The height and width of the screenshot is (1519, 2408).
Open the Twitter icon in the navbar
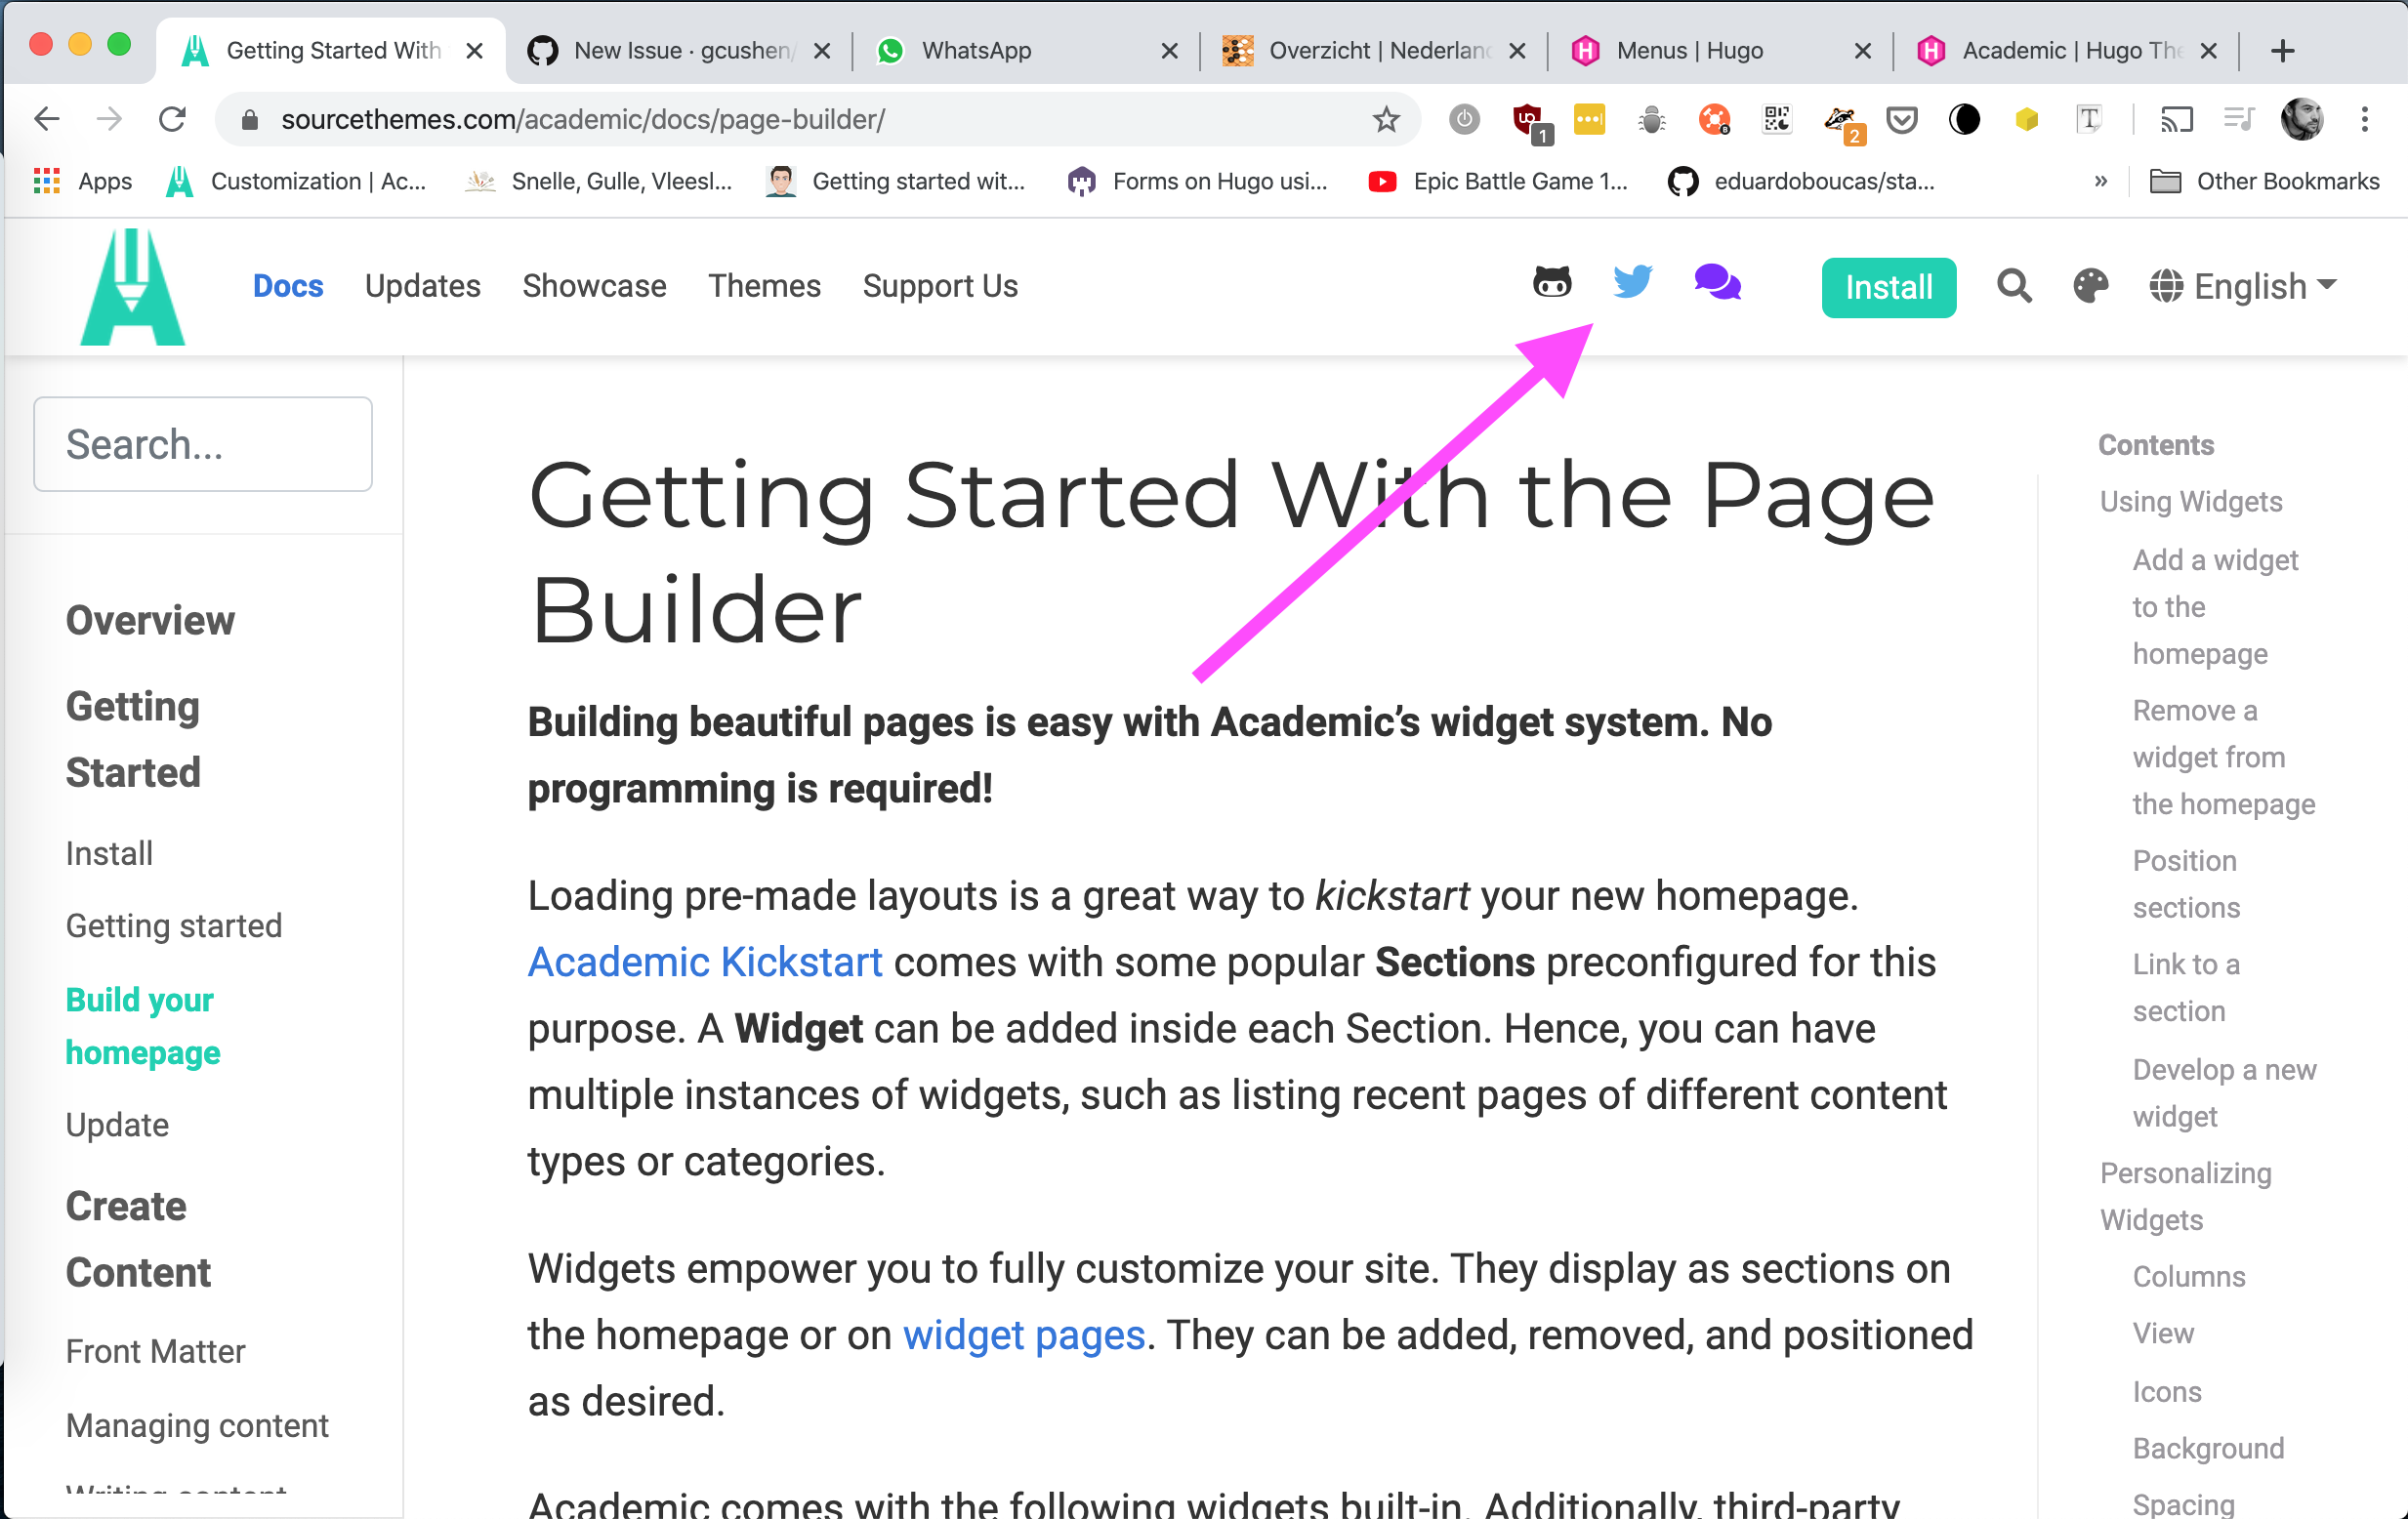point(1632,283)
